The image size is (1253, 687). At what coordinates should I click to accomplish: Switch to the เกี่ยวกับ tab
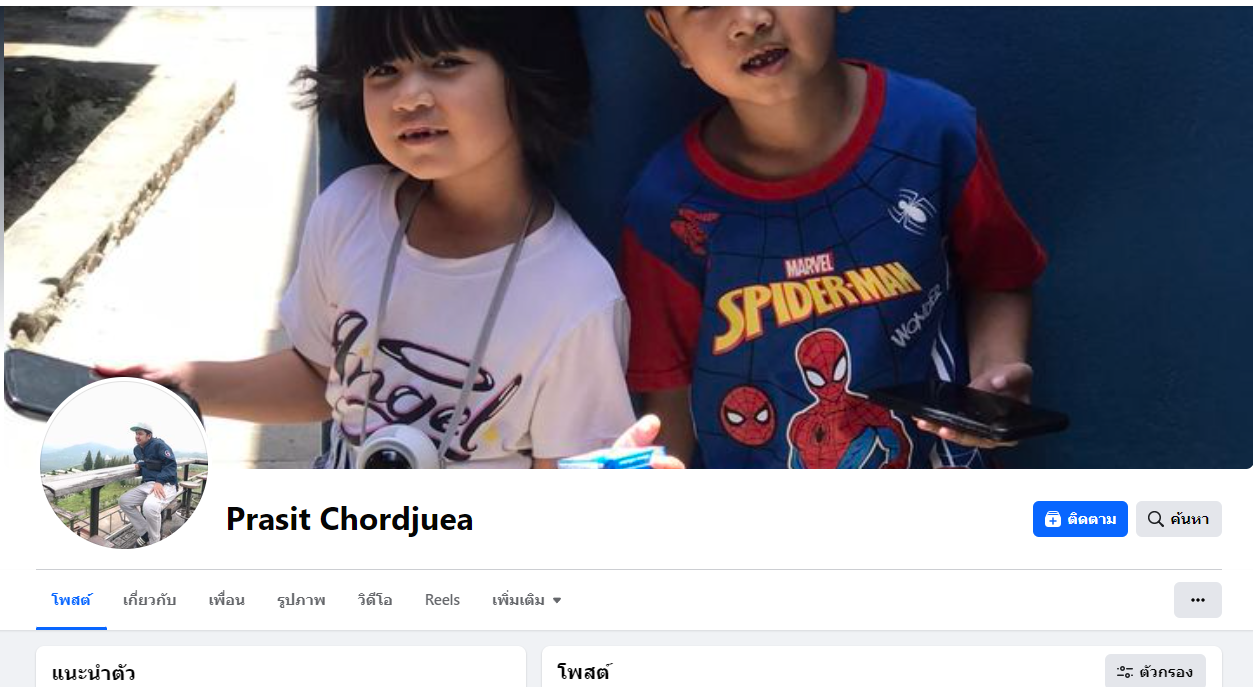click(x=150, y=600)
